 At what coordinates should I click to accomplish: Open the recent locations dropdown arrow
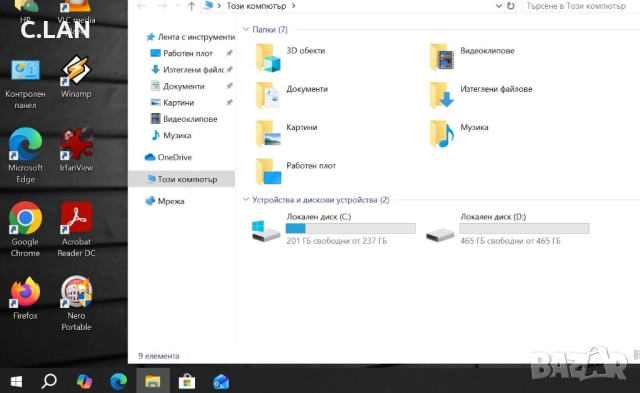coord(178,6)
